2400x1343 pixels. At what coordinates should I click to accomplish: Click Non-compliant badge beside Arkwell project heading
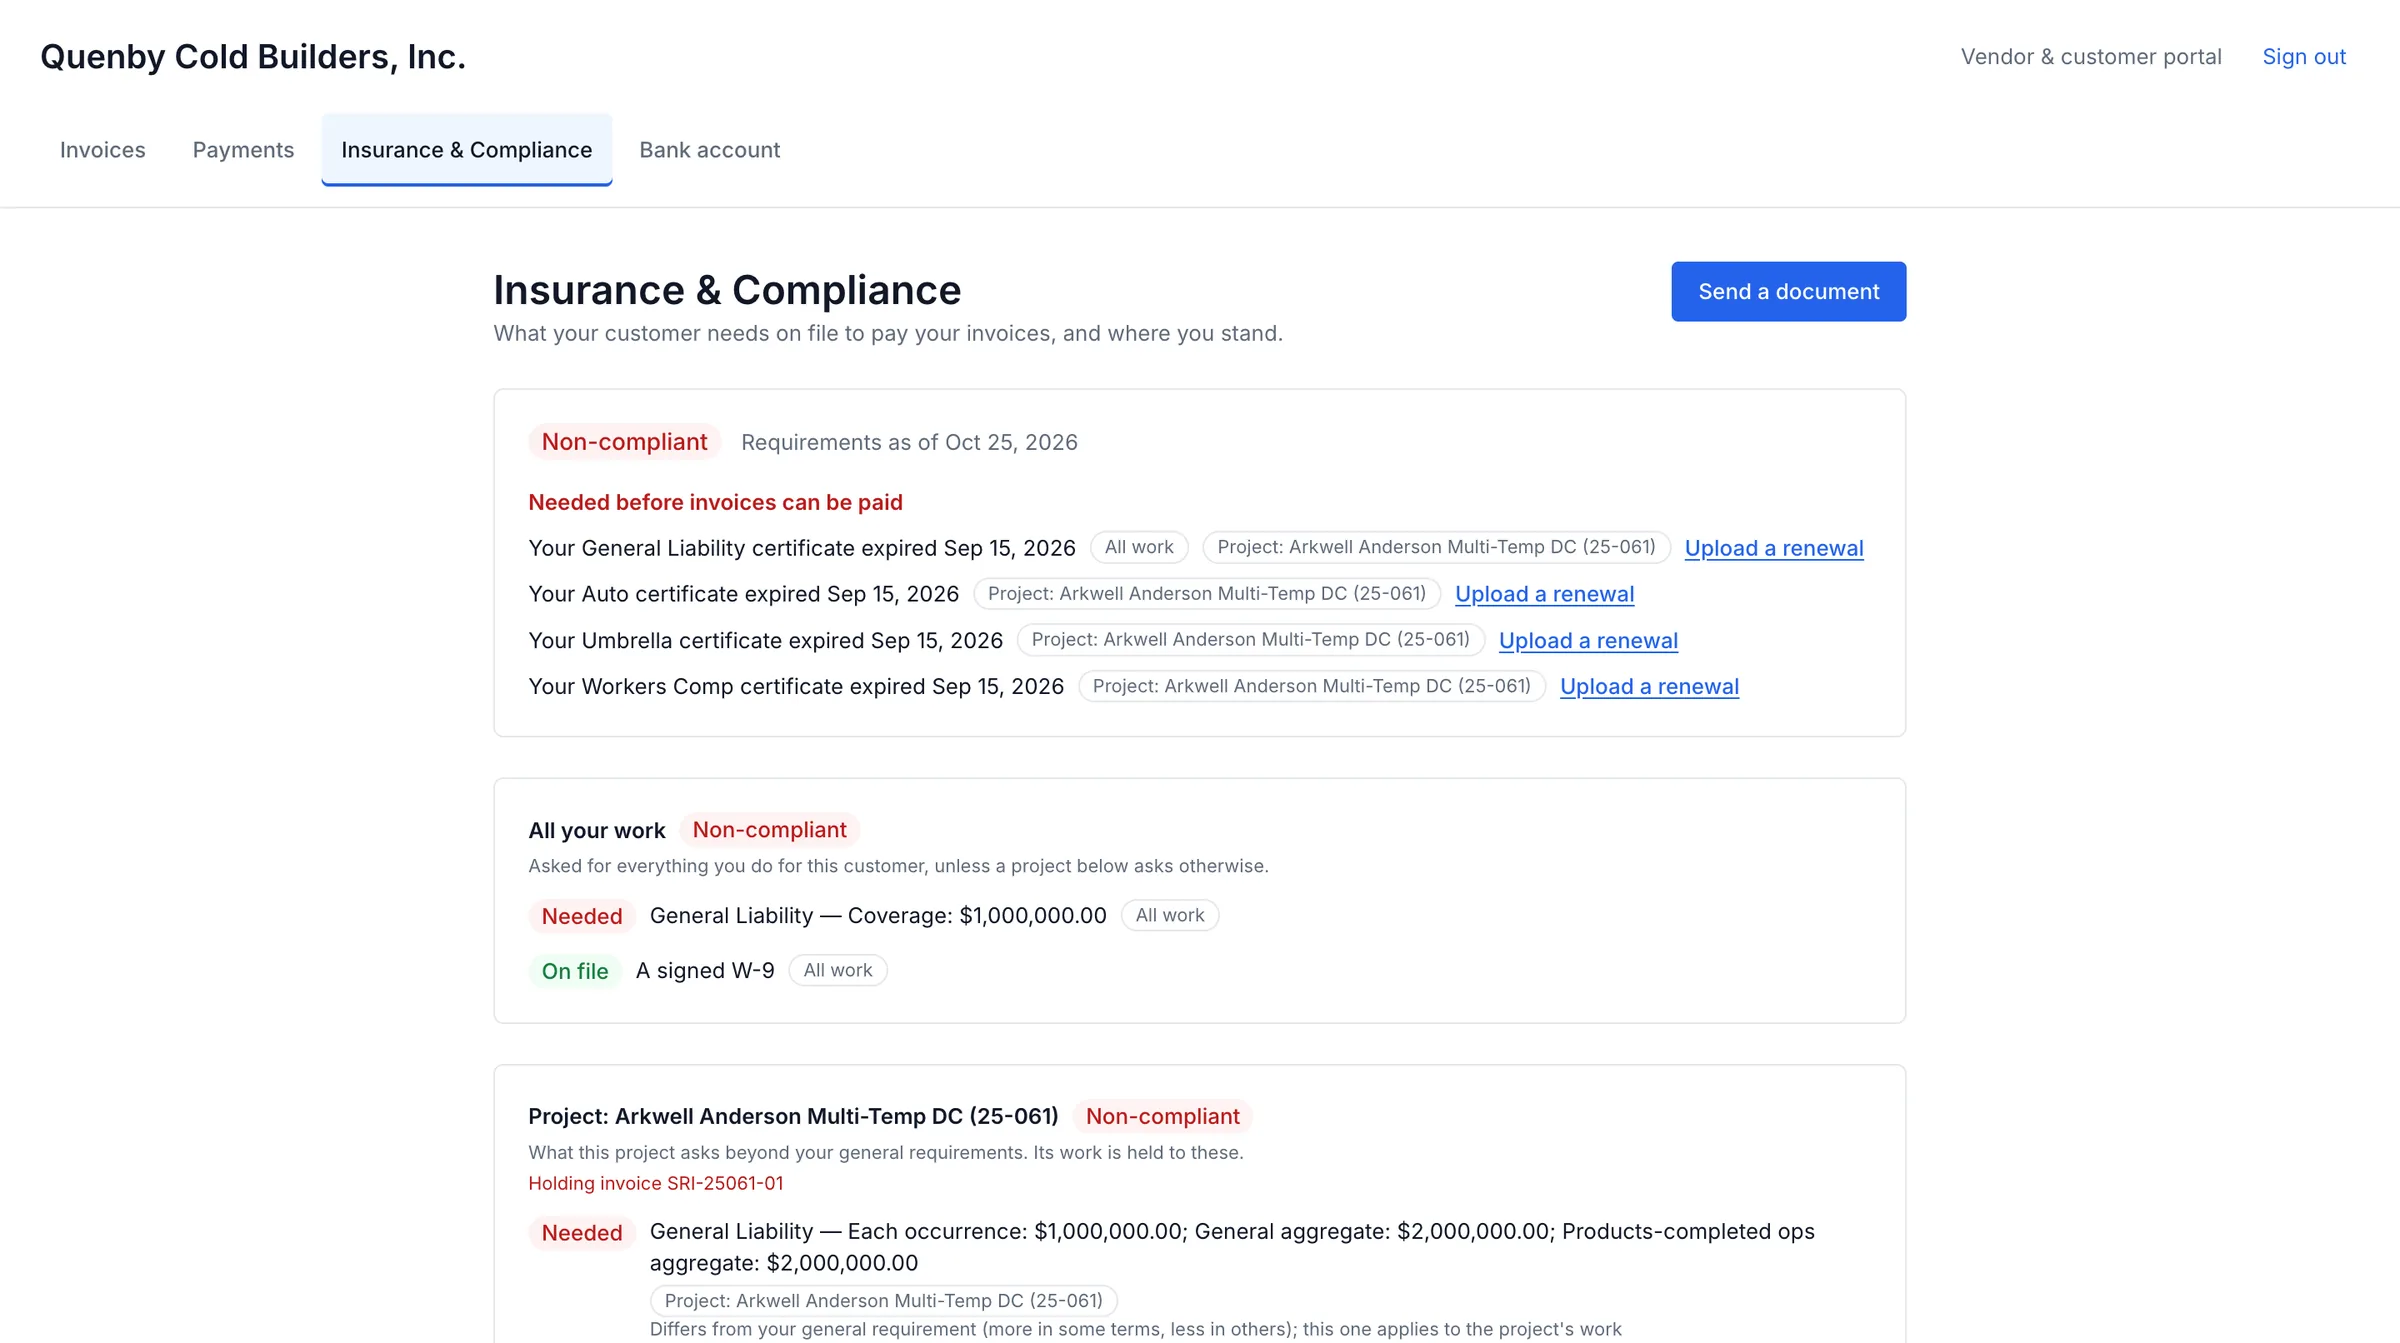tap(1162, 1116)
